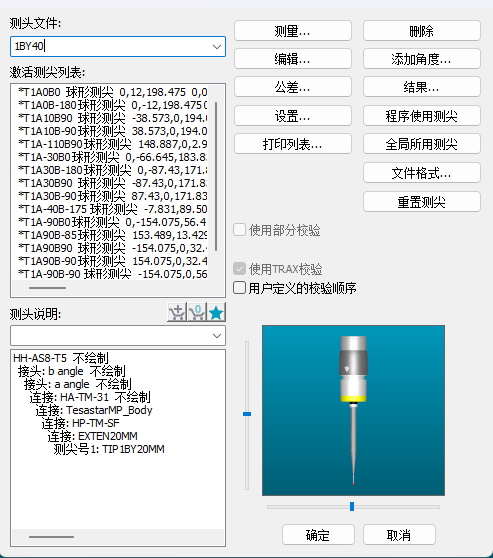Open the 测头说明 dropdown arrow
The height and width of the screenshot is (558, 493).
pyautogui.click(x=216, y=336)
